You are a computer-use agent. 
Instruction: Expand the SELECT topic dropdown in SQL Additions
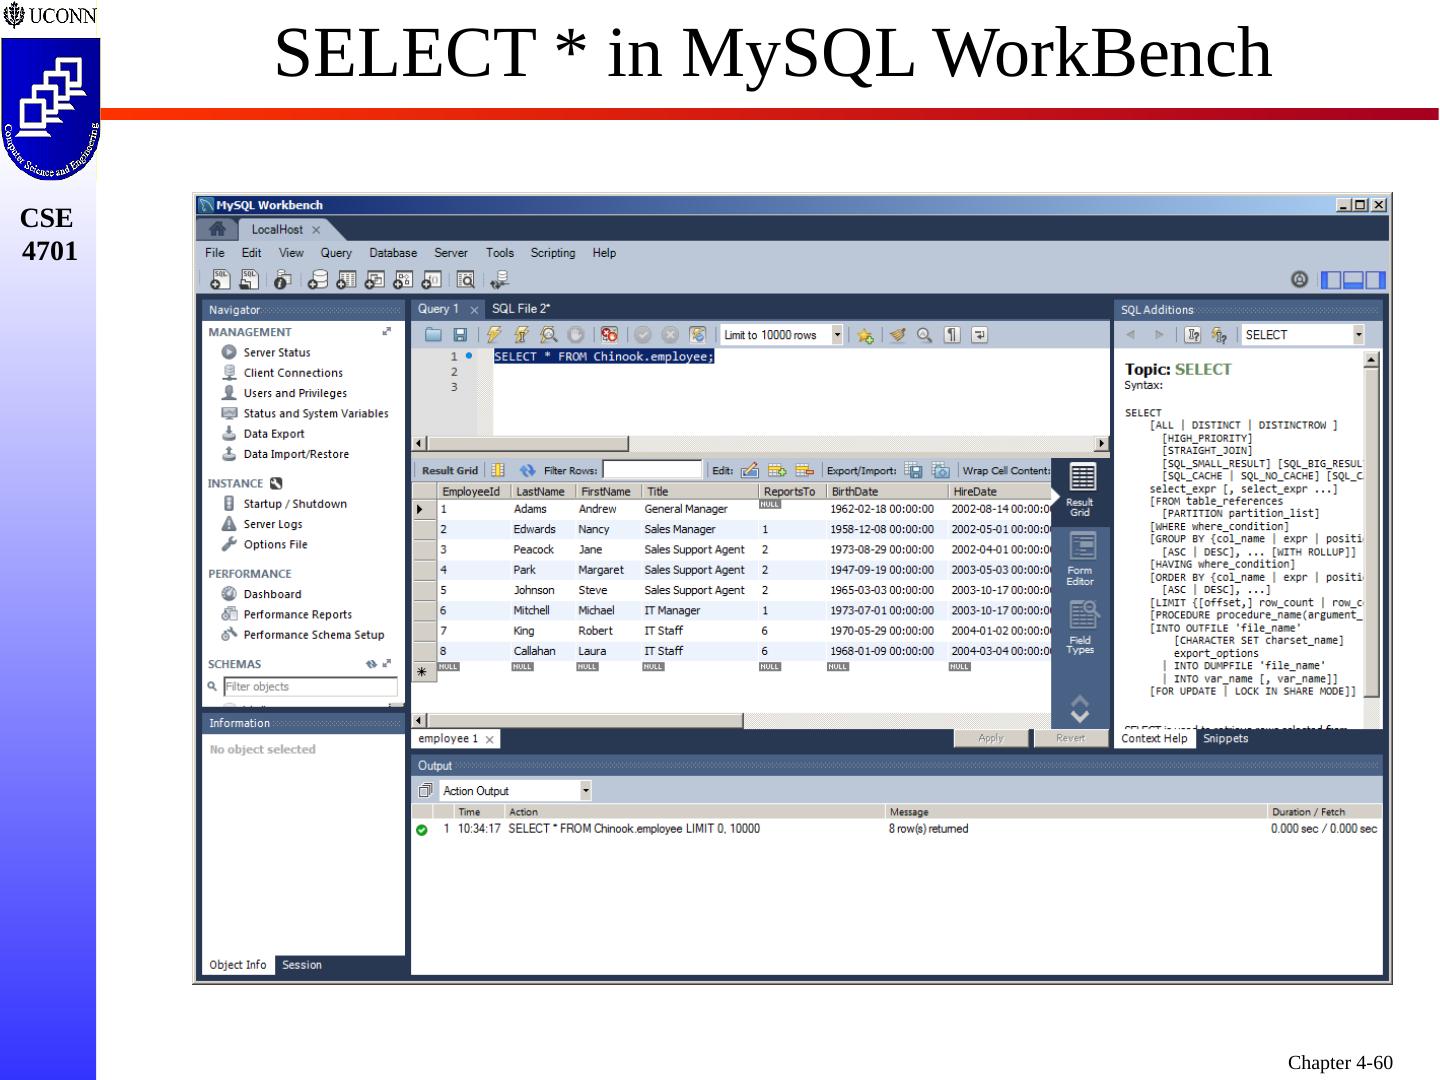(x=1358, y=335)
